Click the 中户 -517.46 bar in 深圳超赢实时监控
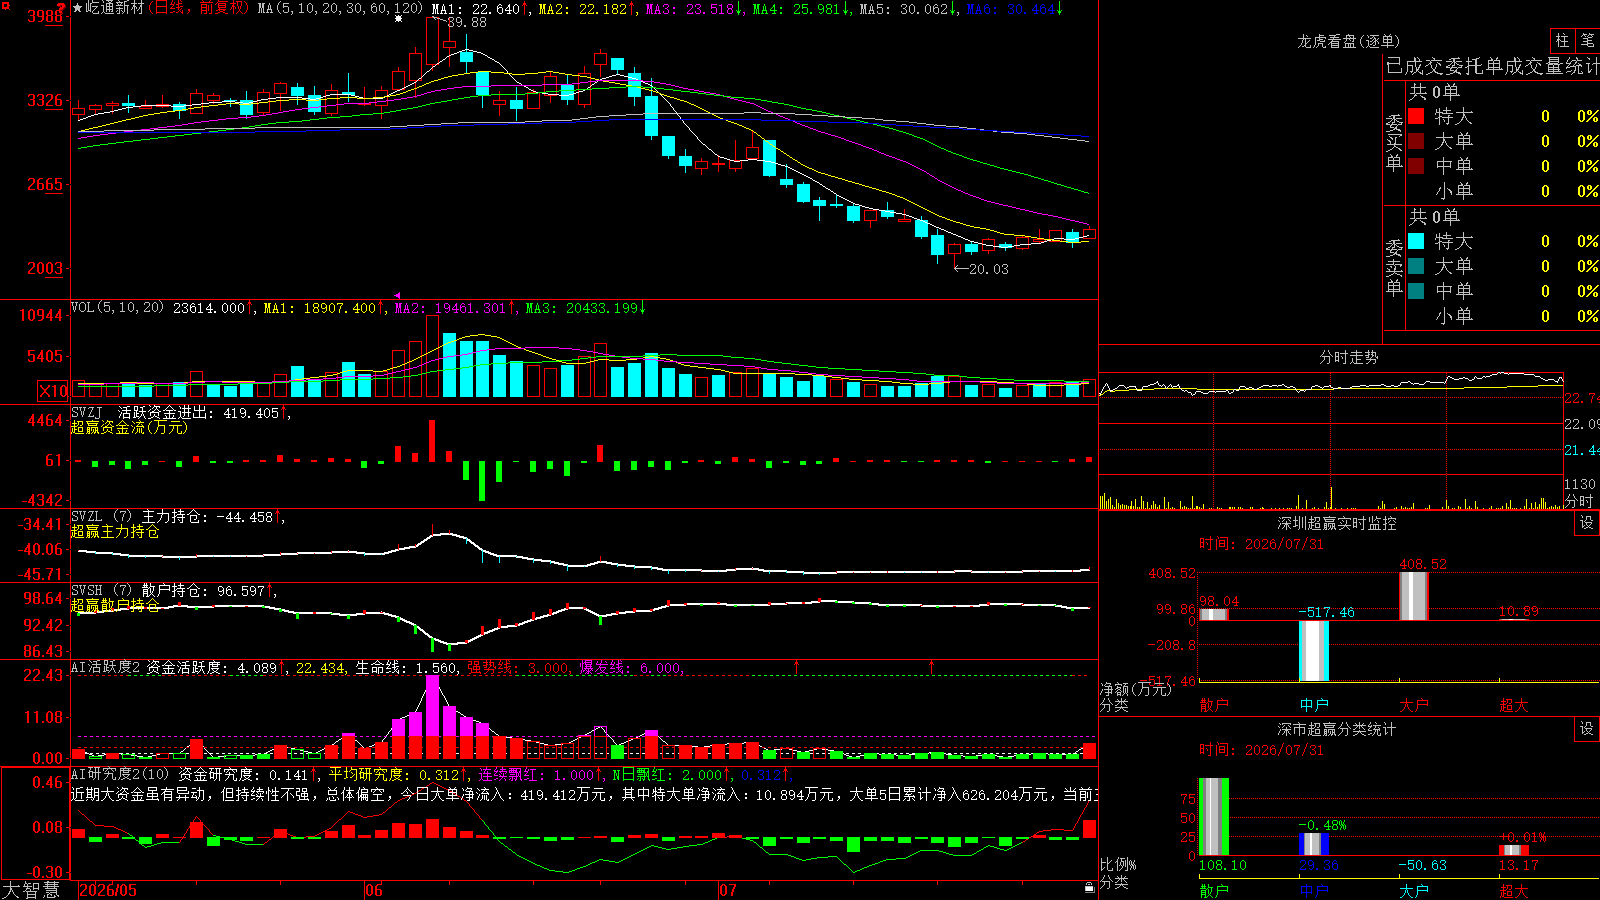The height and width of the screenshot is (900, 1600). (1314, 651)
